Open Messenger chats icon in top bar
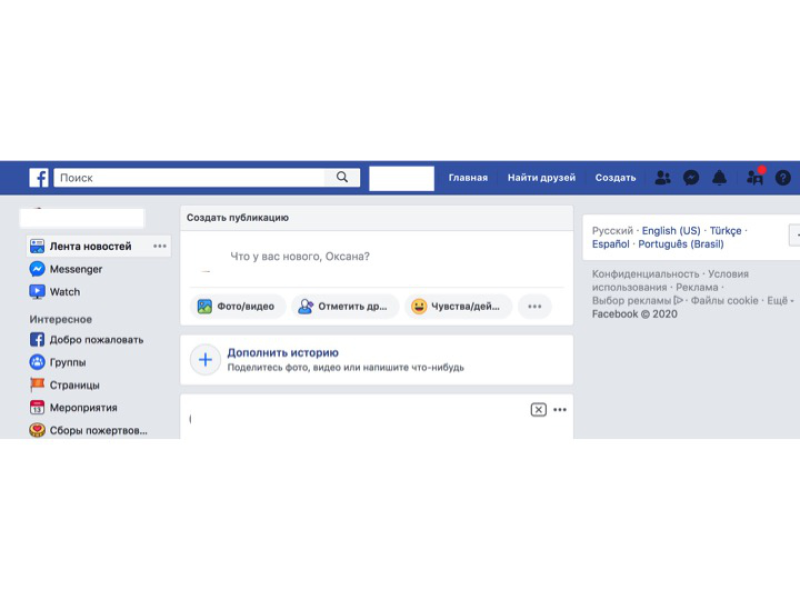 pos(691,178)
